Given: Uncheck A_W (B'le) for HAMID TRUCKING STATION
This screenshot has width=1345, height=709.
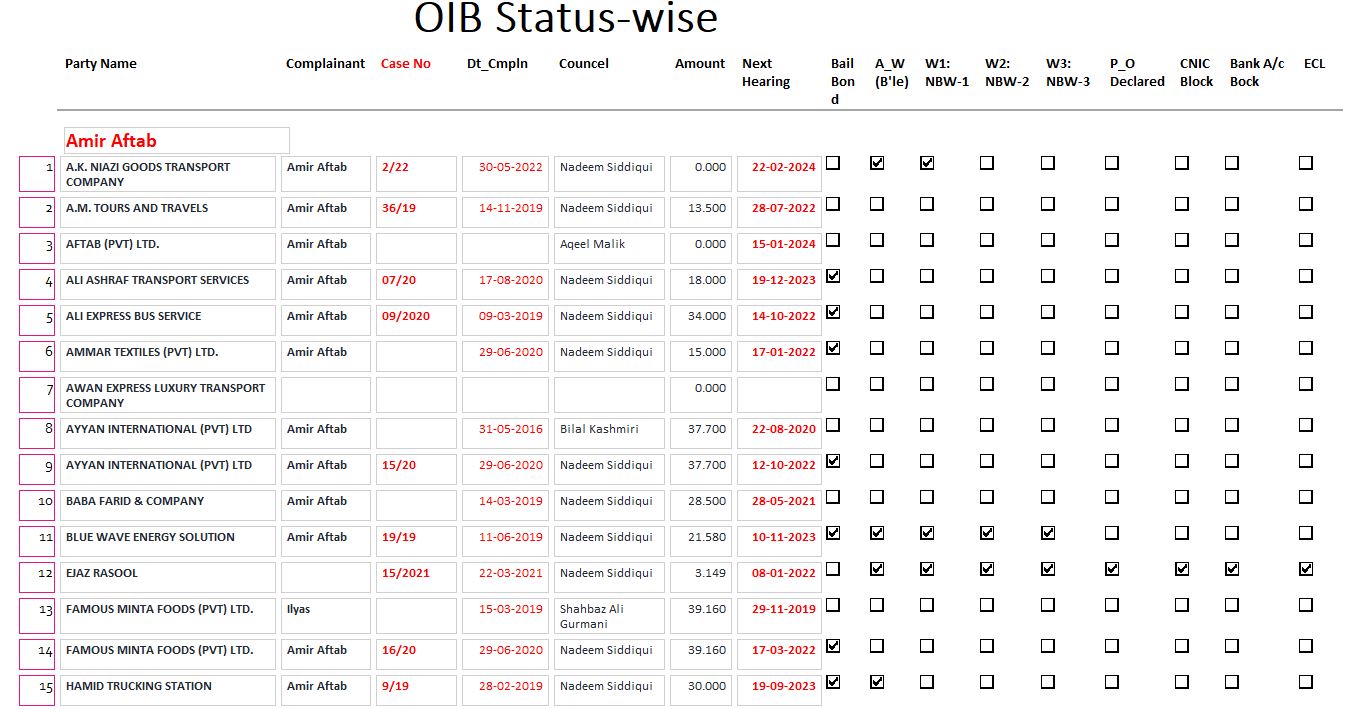Looking at the screenshot, I should point(878,681).
